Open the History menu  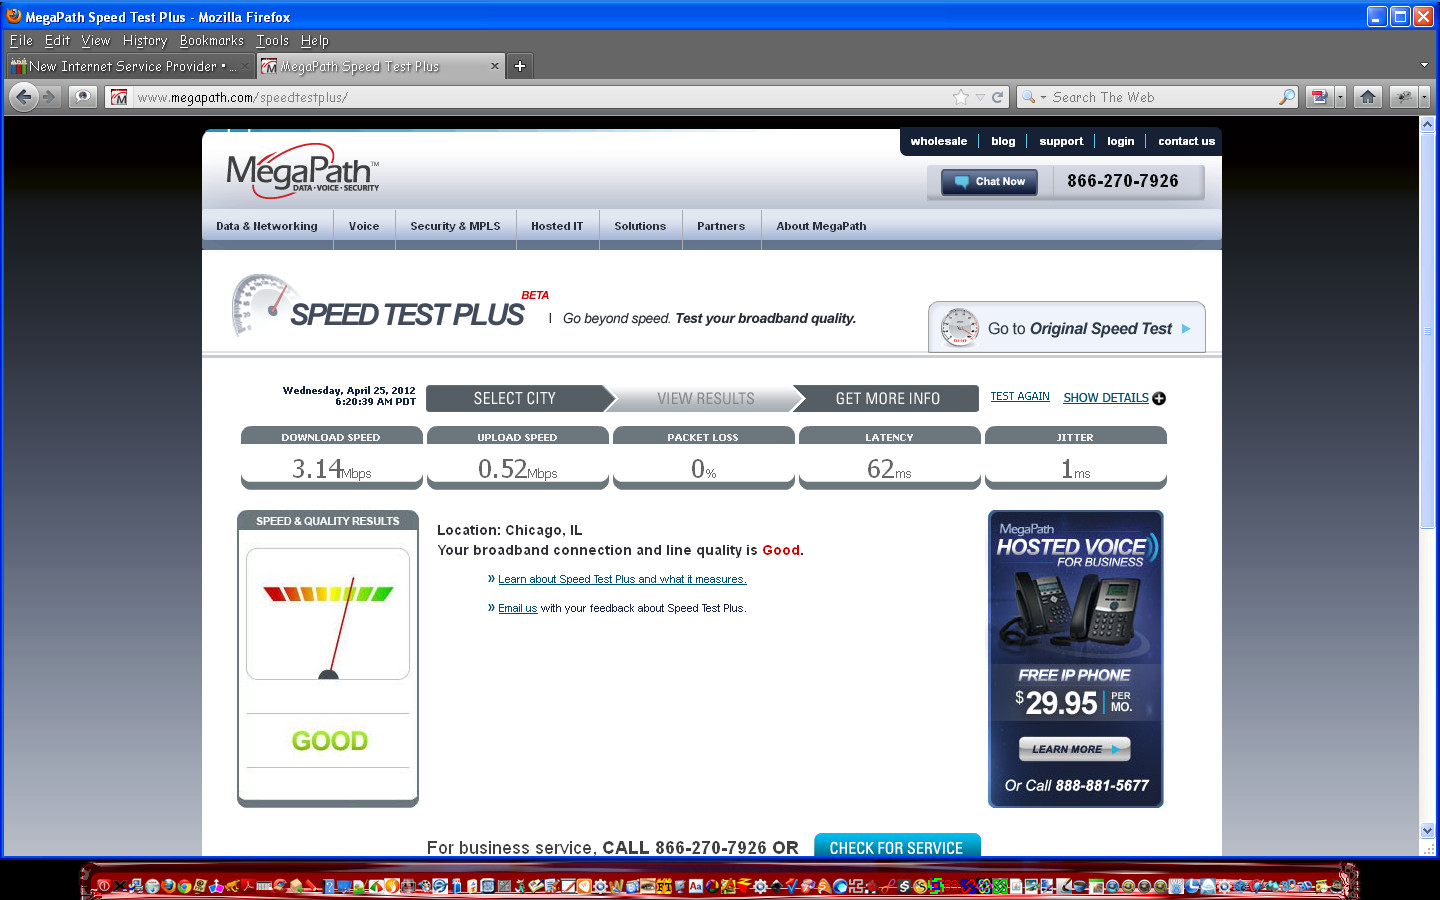pos(145,40)
